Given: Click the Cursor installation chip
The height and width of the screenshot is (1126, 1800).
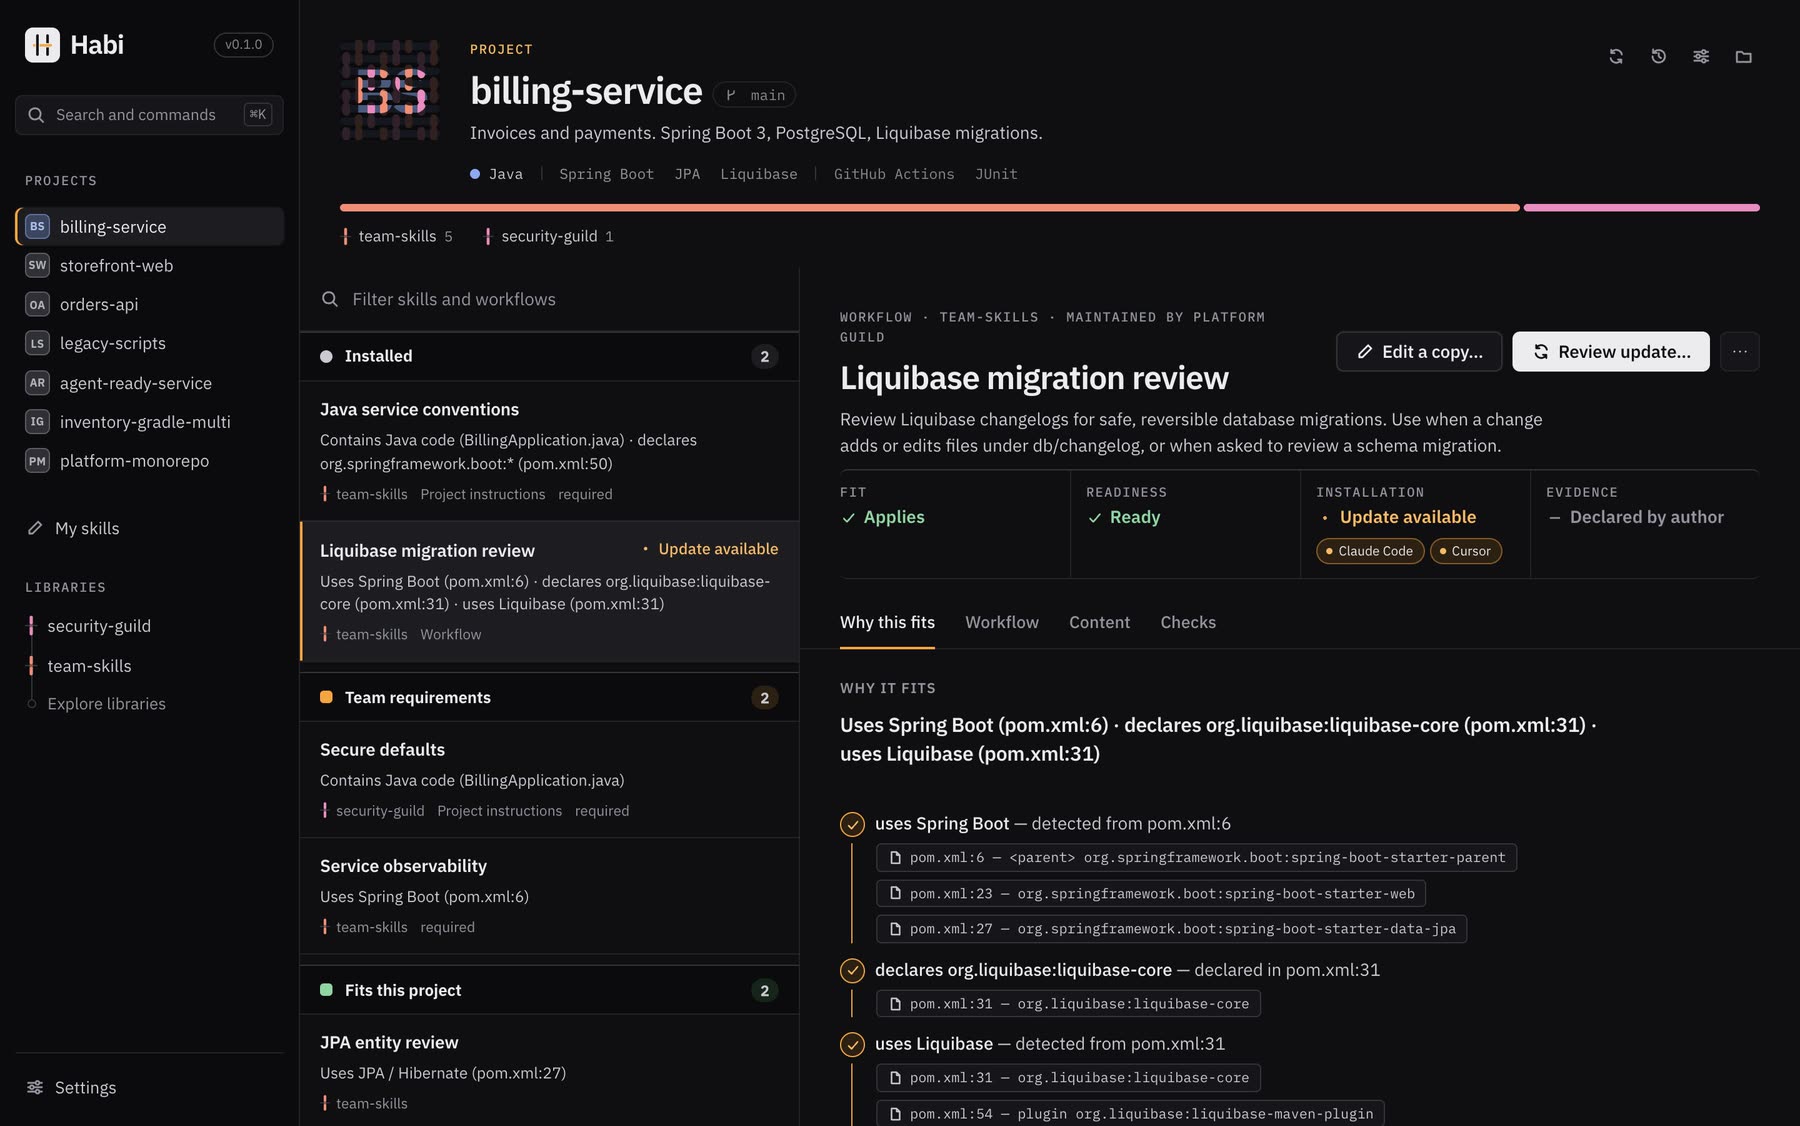Looking at the screenshot, I should pos(1466,551).
